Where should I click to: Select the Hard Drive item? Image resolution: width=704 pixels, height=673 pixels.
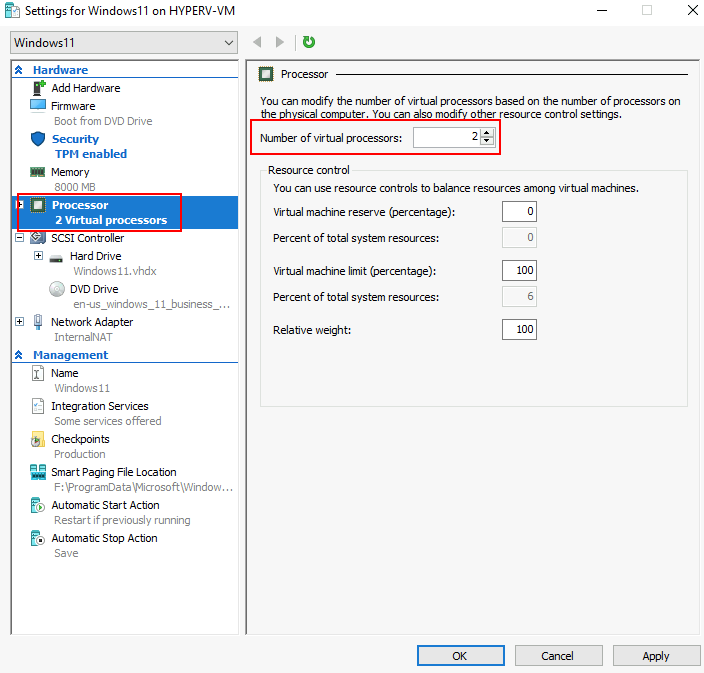[96, 256]
